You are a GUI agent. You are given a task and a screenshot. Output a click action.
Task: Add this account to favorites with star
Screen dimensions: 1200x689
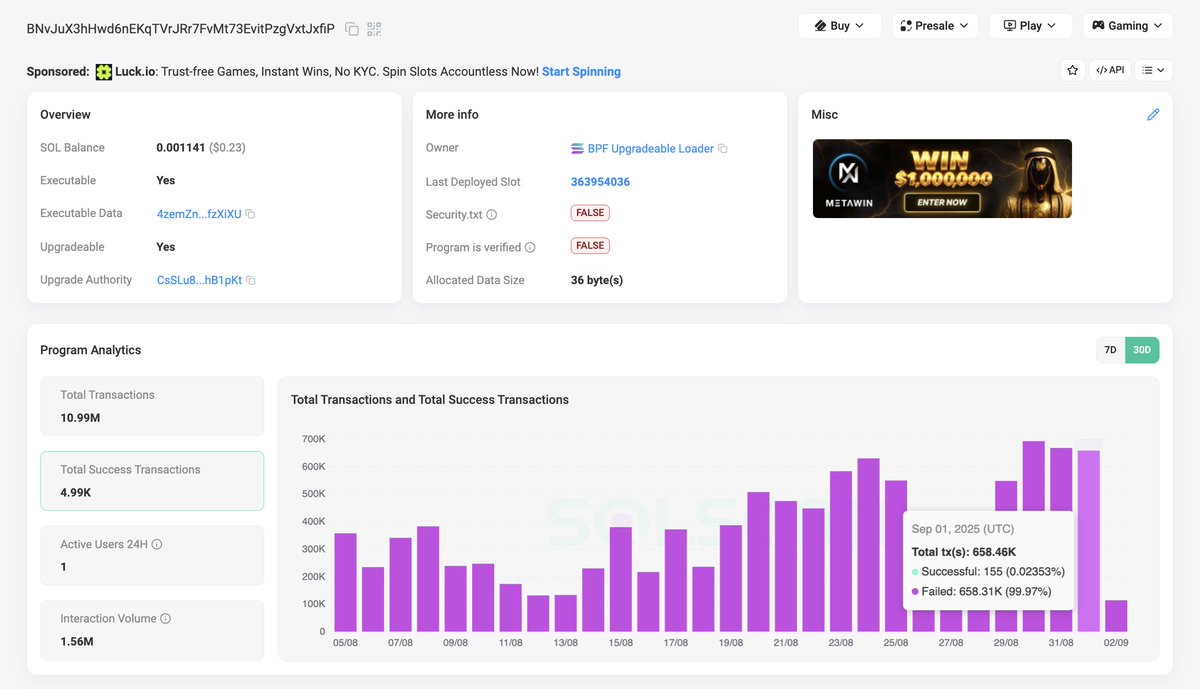tap(1072, 70)
